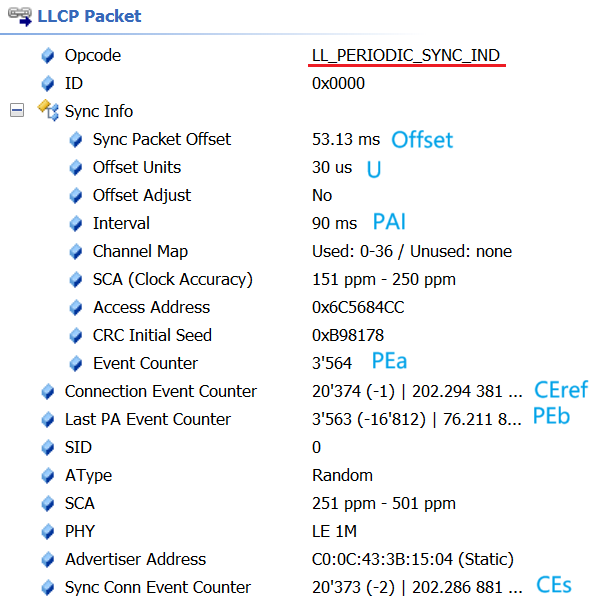Select the LLCP Packet header title
This screenshot has height=597, width=606.
(89, 17)
